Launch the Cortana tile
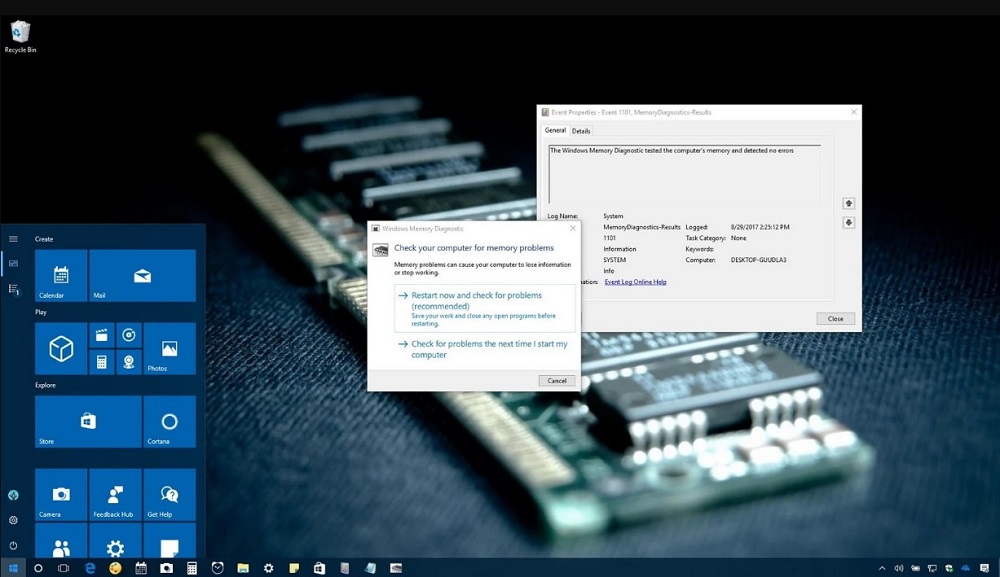This screenshot has width=1000, height=577. tap(170, 421)
